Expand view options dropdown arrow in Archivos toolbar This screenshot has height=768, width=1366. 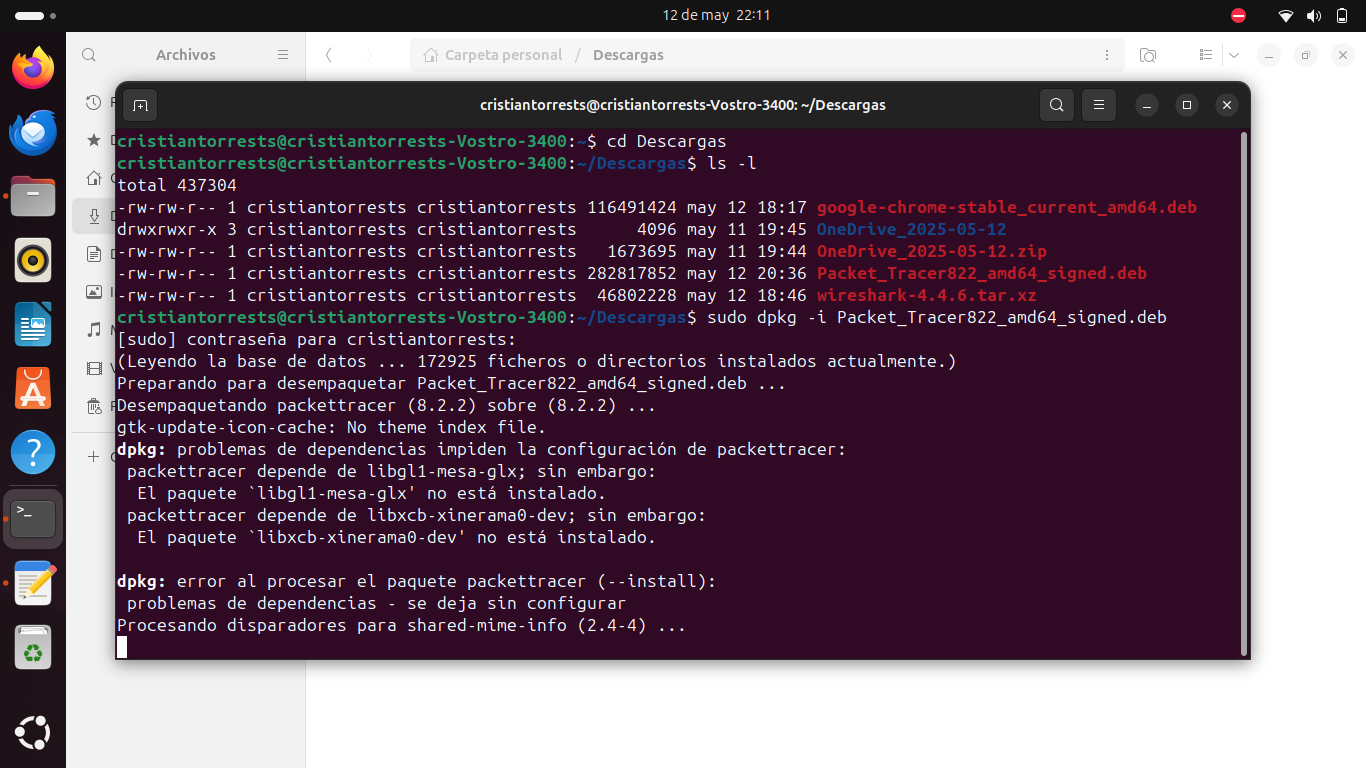tap(1234, 55)
